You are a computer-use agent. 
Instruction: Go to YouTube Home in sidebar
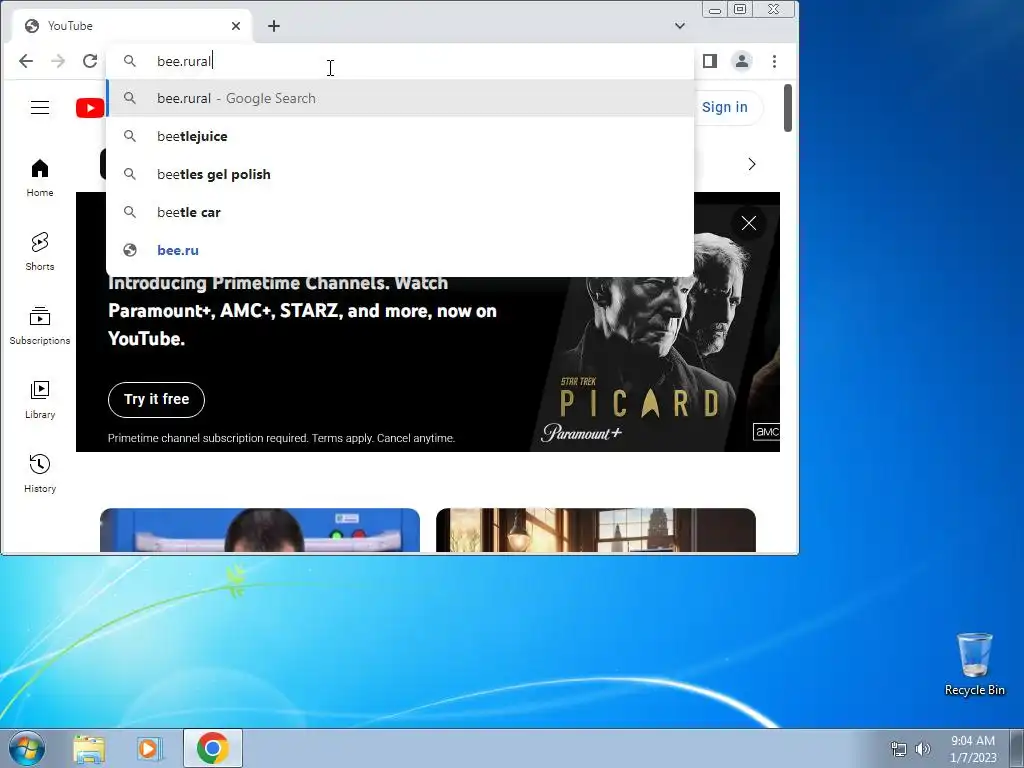pos(40,178)
